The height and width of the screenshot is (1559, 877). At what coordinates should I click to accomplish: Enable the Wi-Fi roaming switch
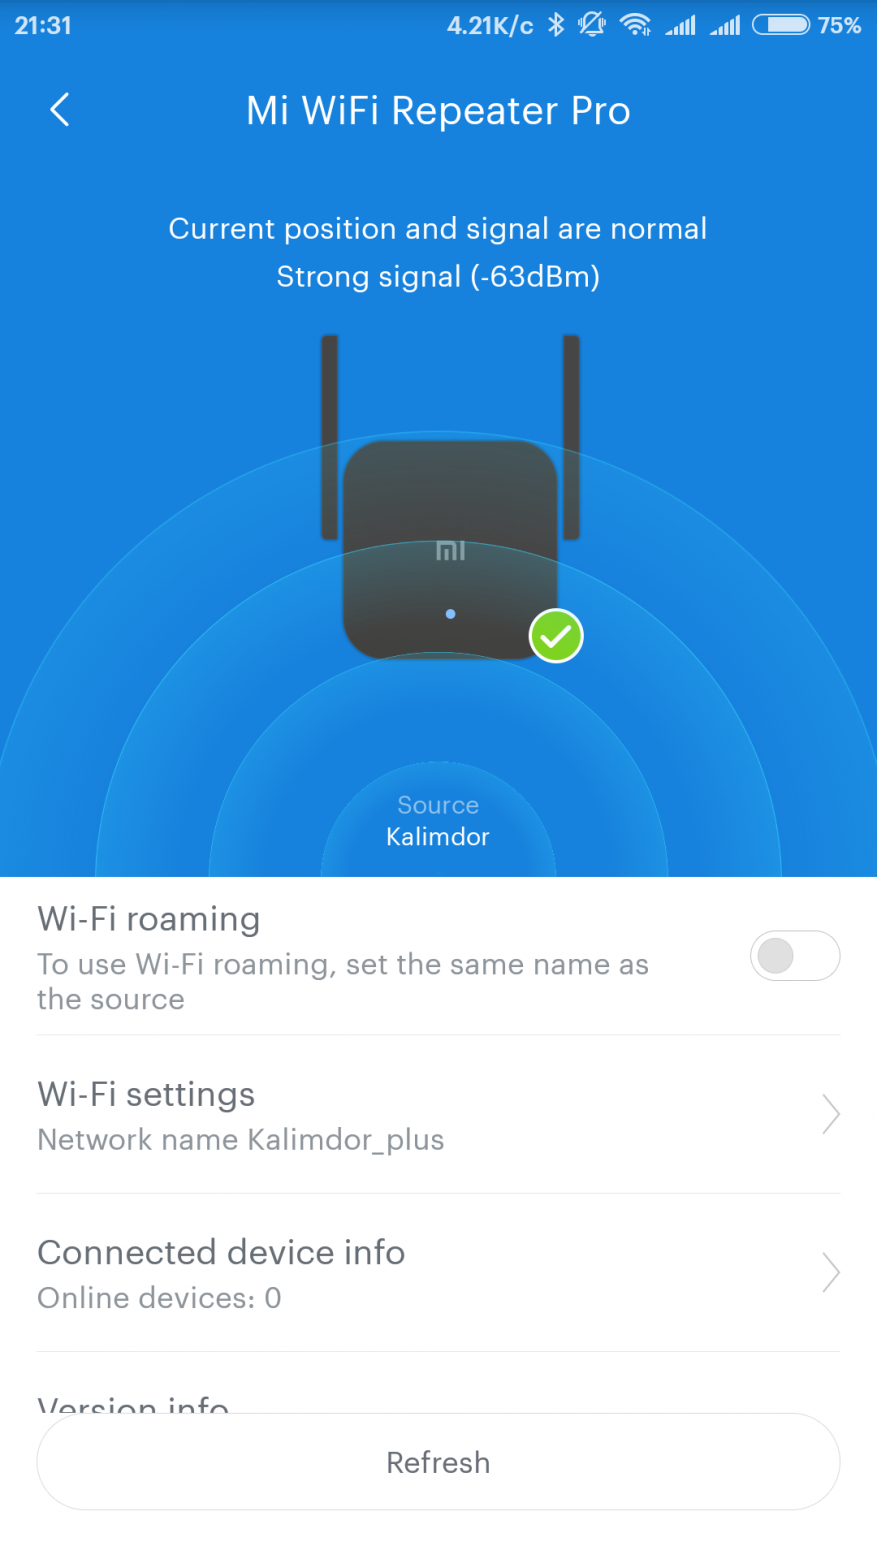[x=795, y=956]
